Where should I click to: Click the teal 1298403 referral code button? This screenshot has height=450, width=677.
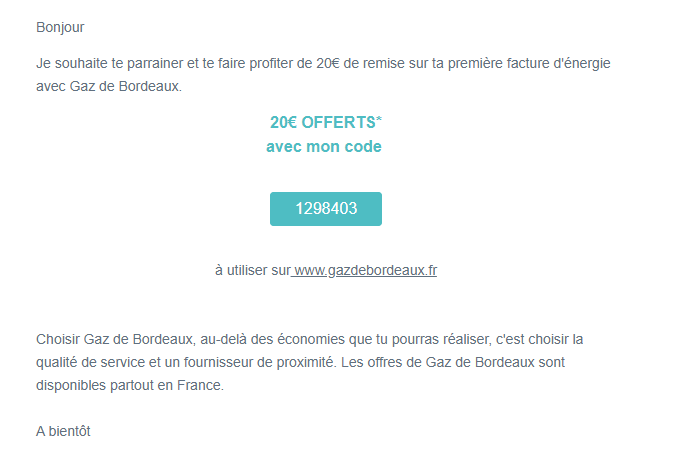coord(326,209)
